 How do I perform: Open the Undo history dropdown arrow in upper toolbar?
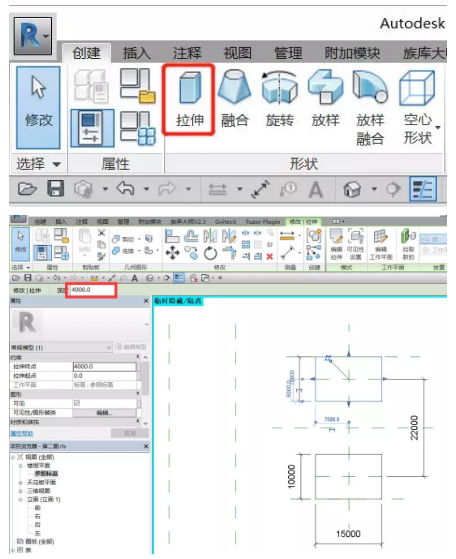(146, 189)
